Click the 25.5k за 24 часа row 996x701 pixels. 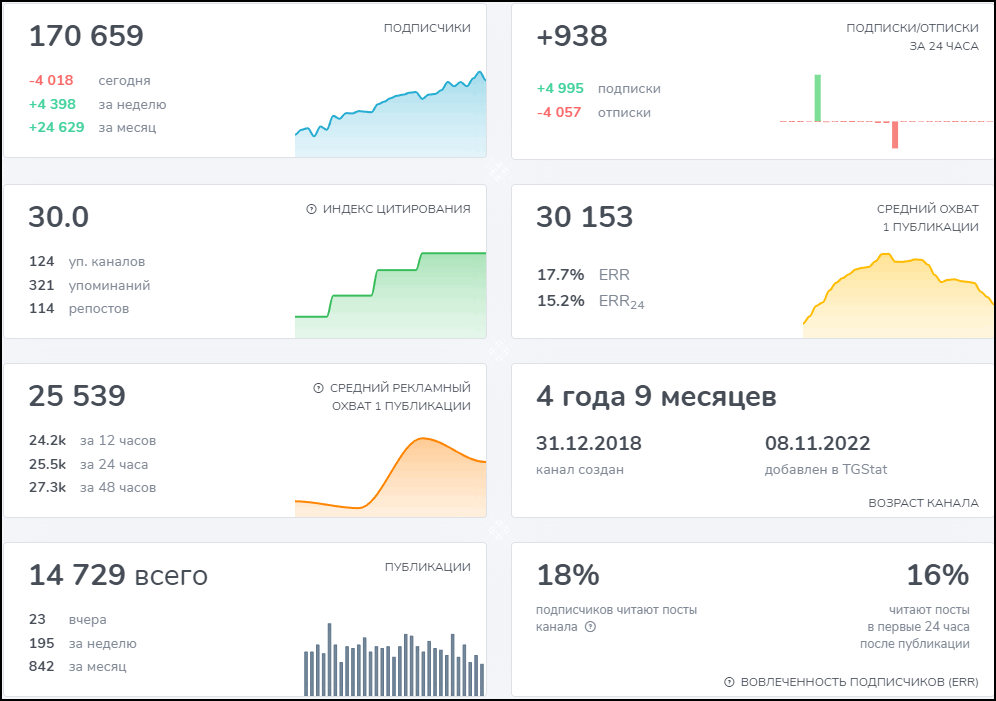pyautogui.click(x=88, y=464)
